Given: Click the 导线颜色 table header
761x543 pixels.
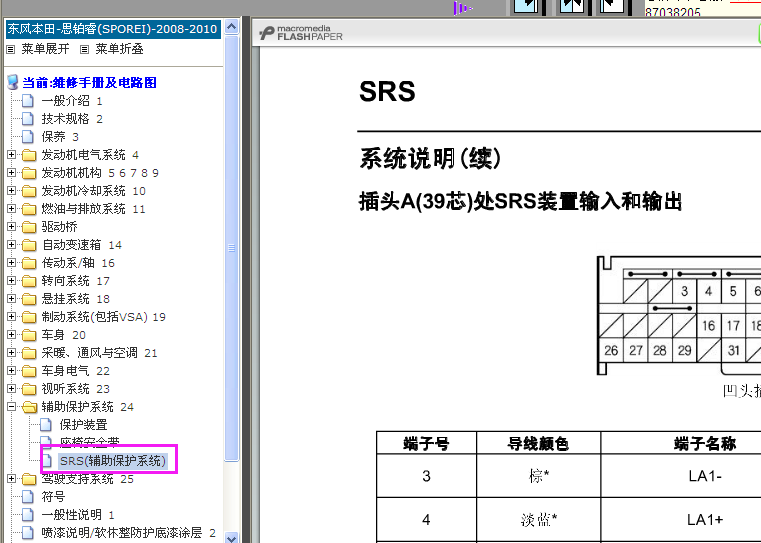Looking at the screenshot, I should coord(538,443).
